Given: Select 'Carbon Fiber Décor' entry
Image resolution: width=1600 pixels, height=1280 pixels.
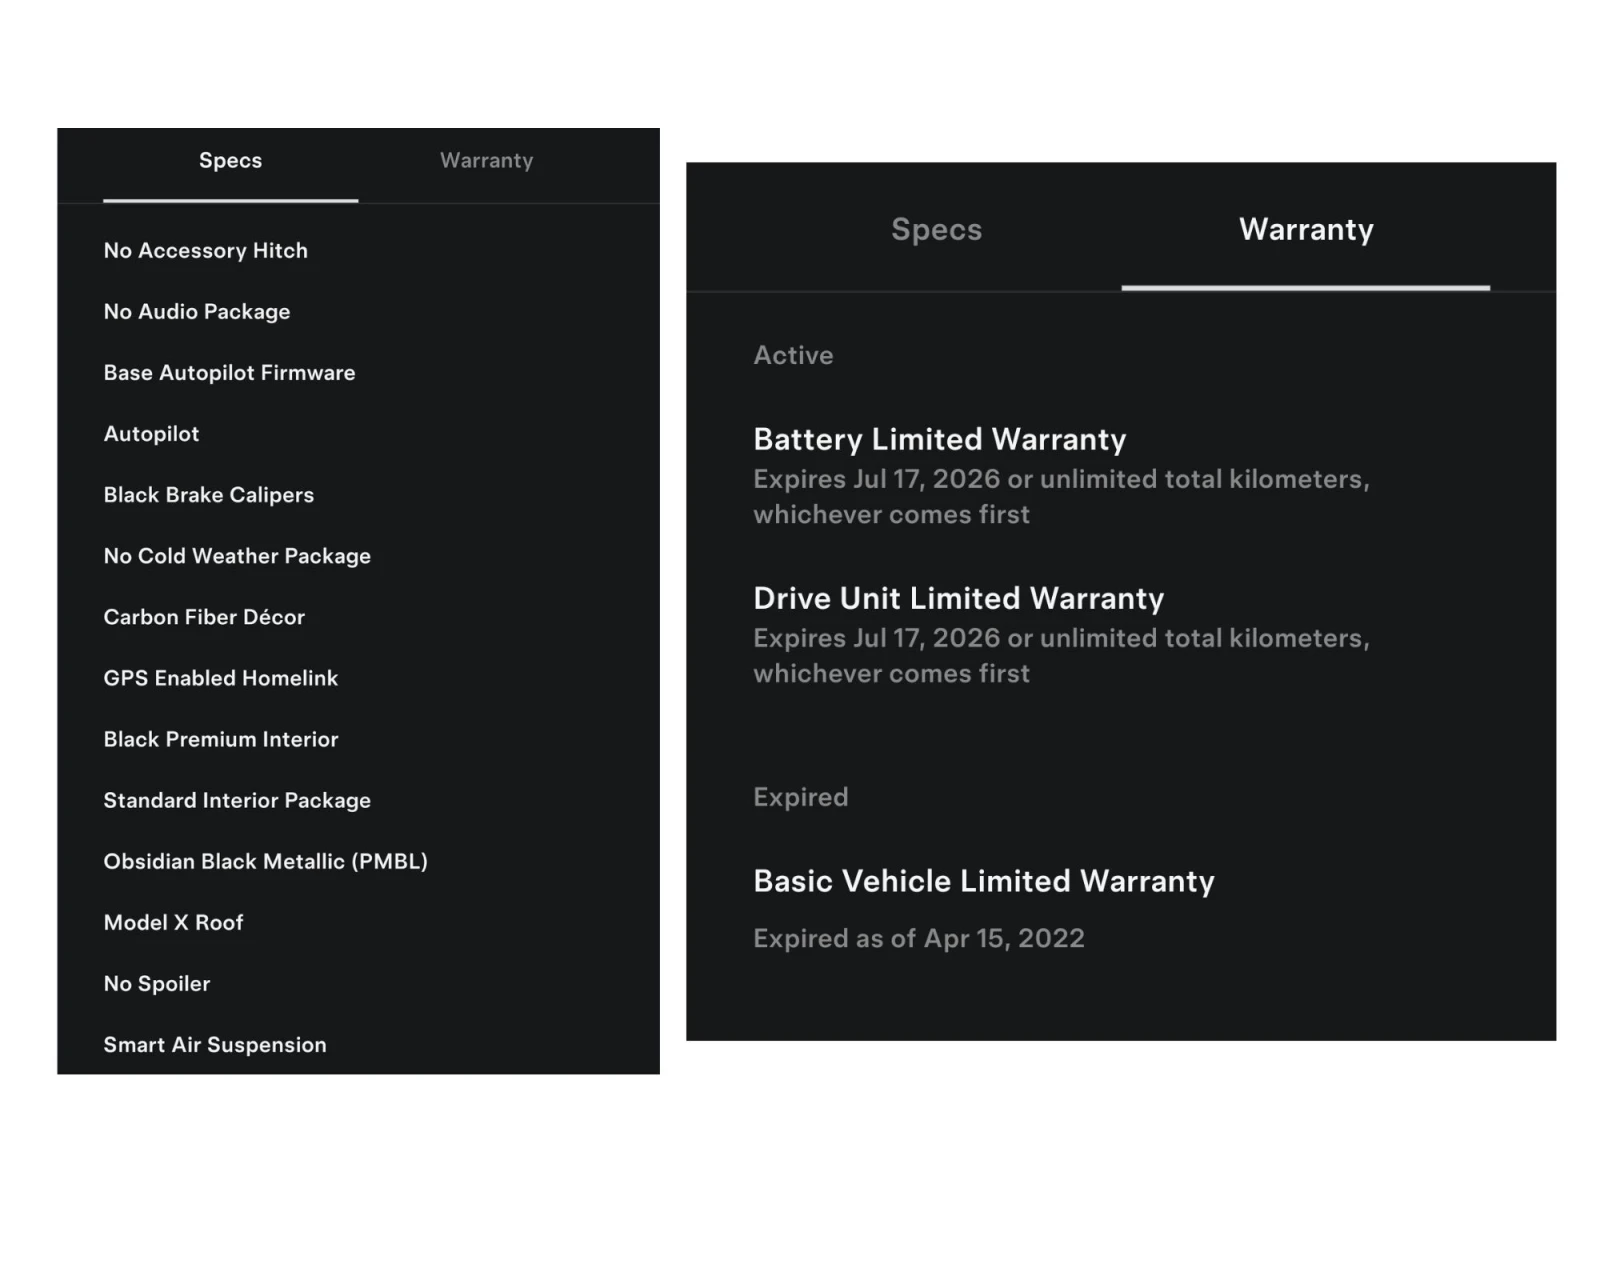Looking at the screenshot, I should [204, 617].
